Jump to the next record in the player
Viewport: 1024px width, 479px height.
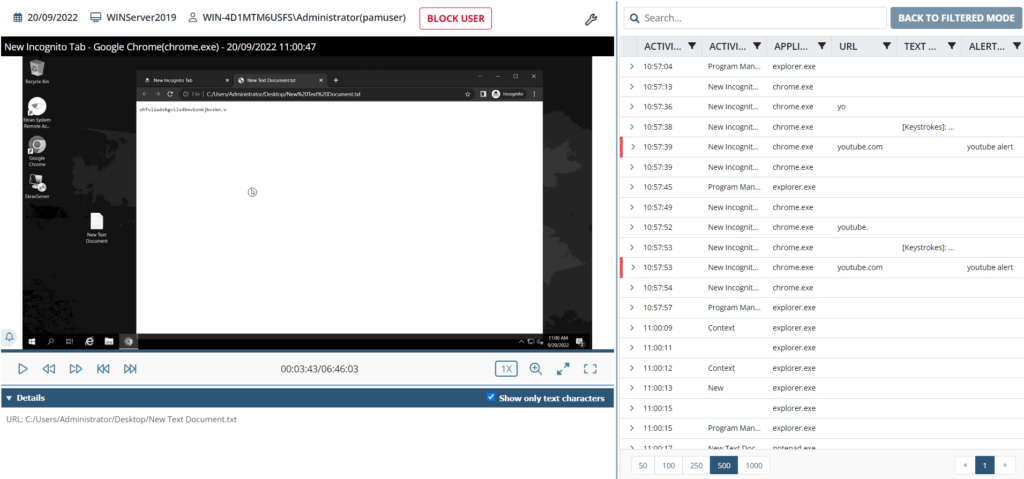tap(130, 369)
